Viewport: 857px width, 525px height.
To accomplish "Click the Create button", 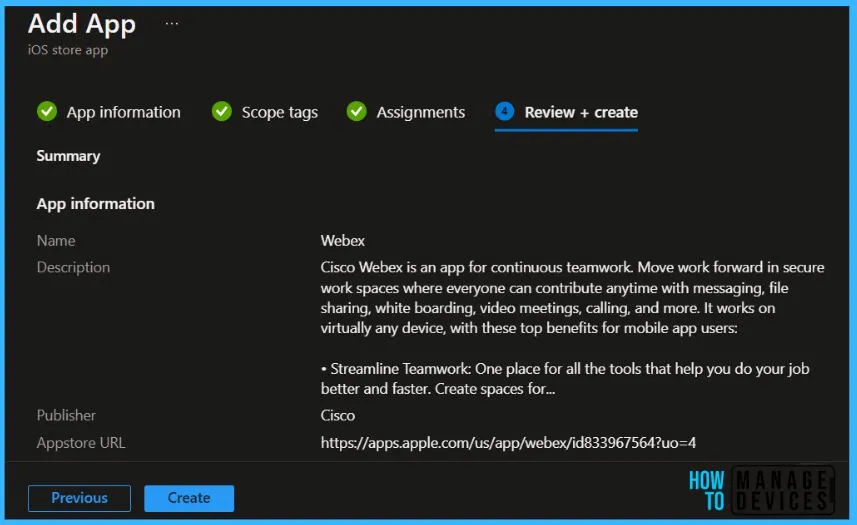I will pyautogui.click(x=189, y=498).
